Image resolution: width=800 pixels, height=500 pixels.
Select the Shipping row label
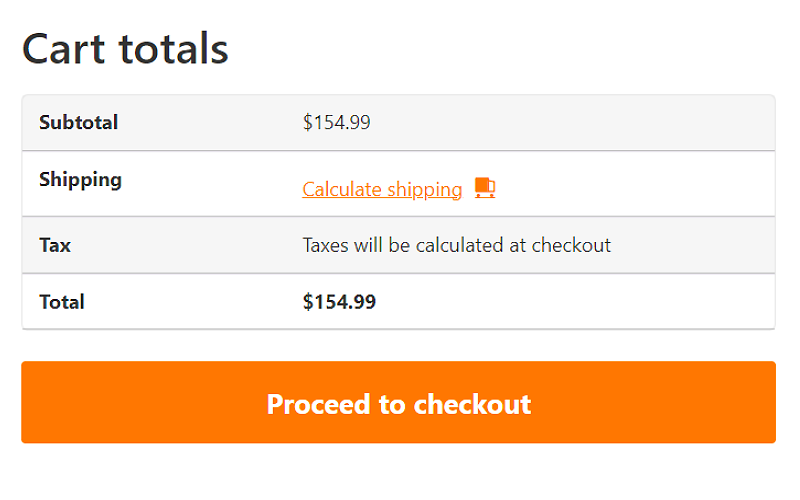point(80,180)
